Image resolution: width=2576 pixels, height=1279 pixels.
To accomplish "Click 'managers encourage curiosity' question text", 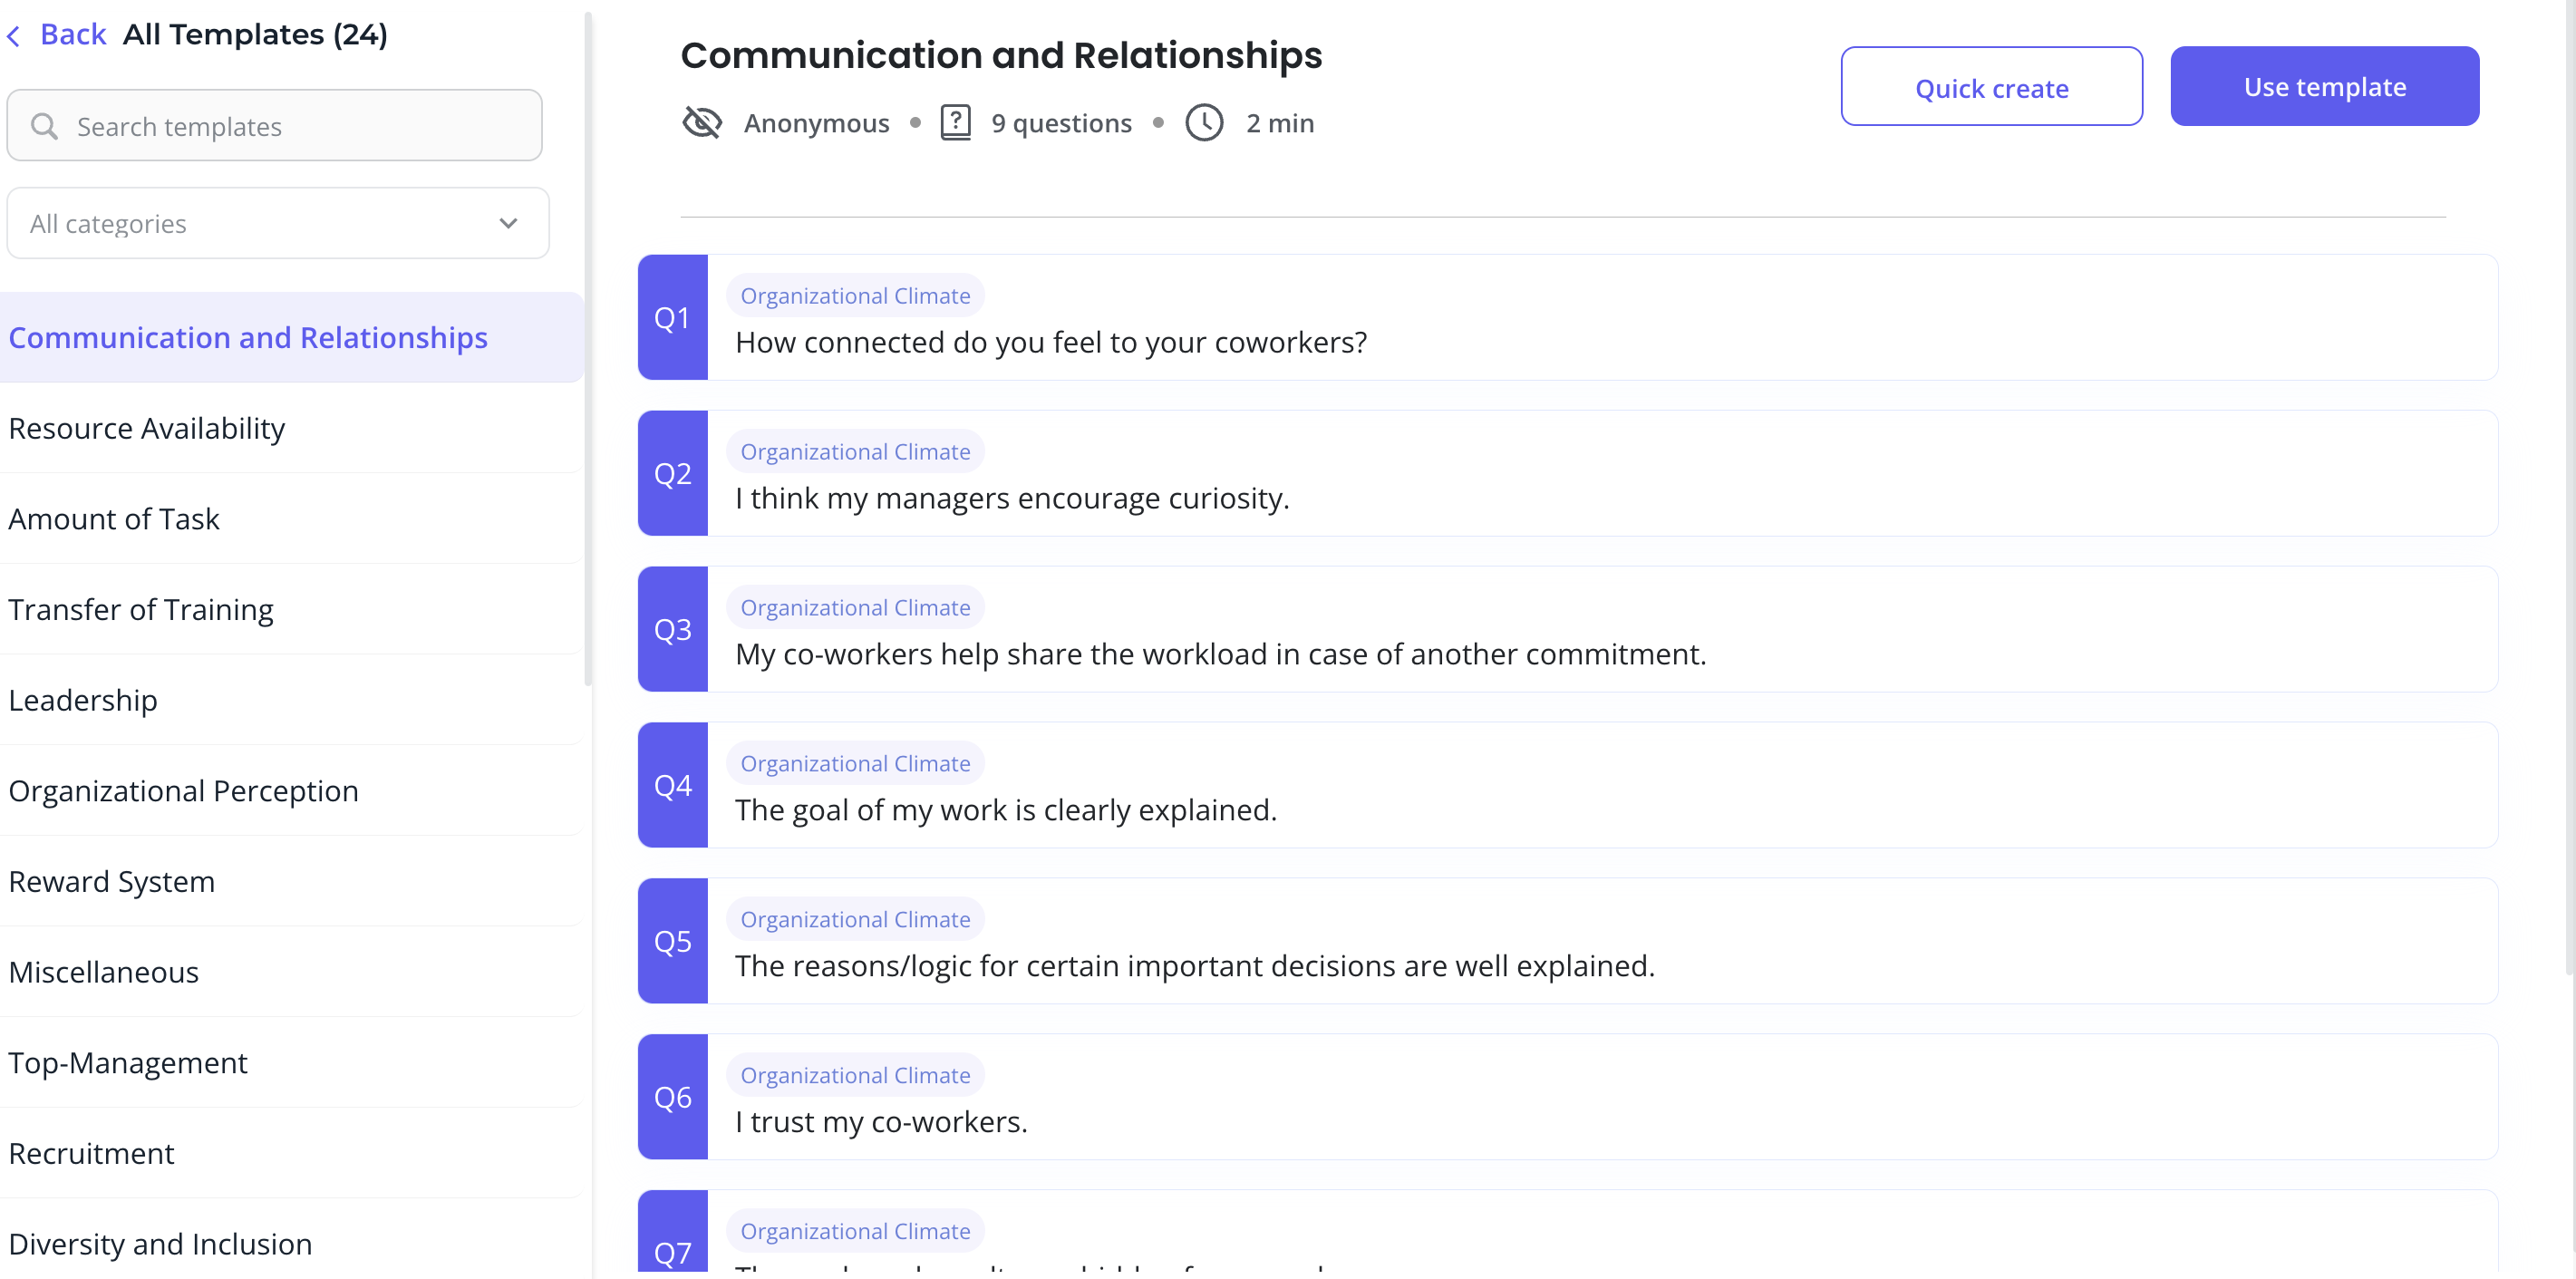I will click(x=1012, y=498).
